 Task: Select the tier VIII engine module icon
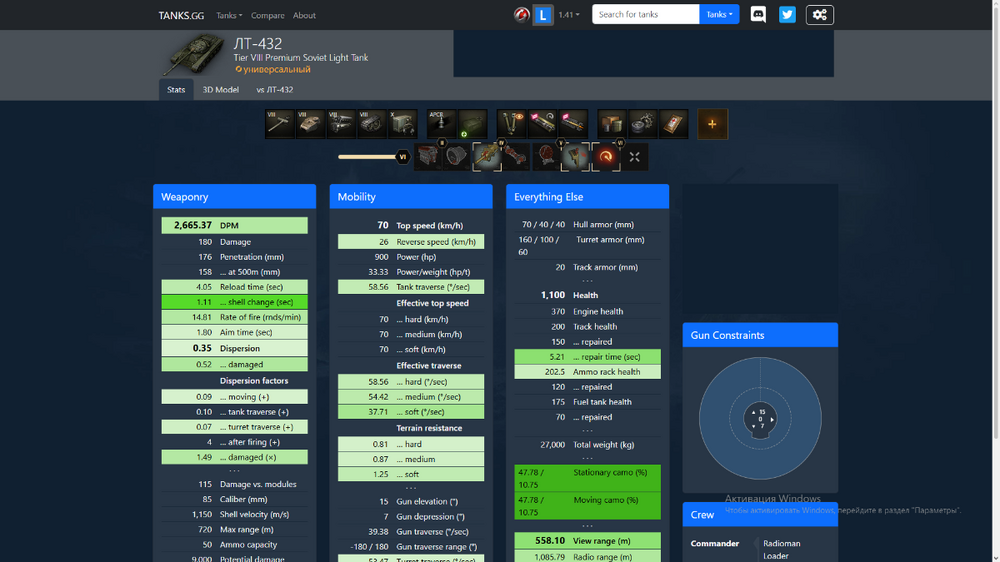341,124
